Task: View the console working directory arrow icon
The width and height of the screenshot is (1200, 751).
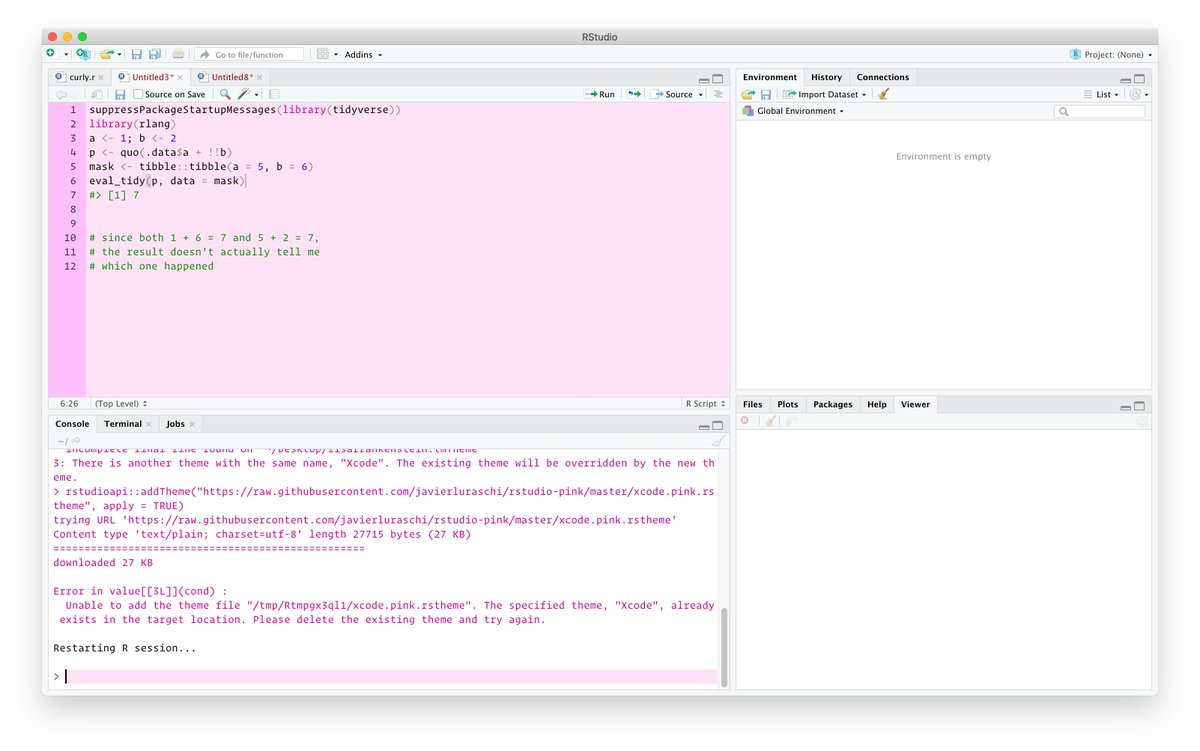Action: (77, 441)
